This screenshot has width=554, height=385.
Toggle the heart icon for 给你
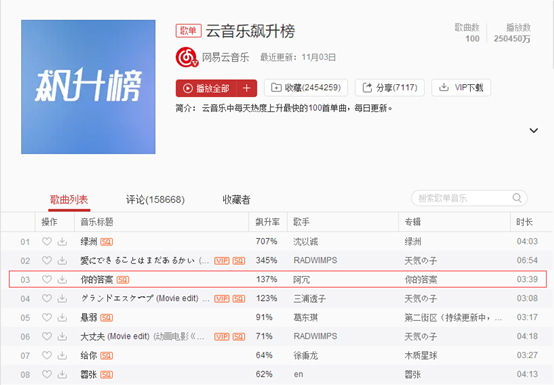pyautogui.click(x=47, y=355)
